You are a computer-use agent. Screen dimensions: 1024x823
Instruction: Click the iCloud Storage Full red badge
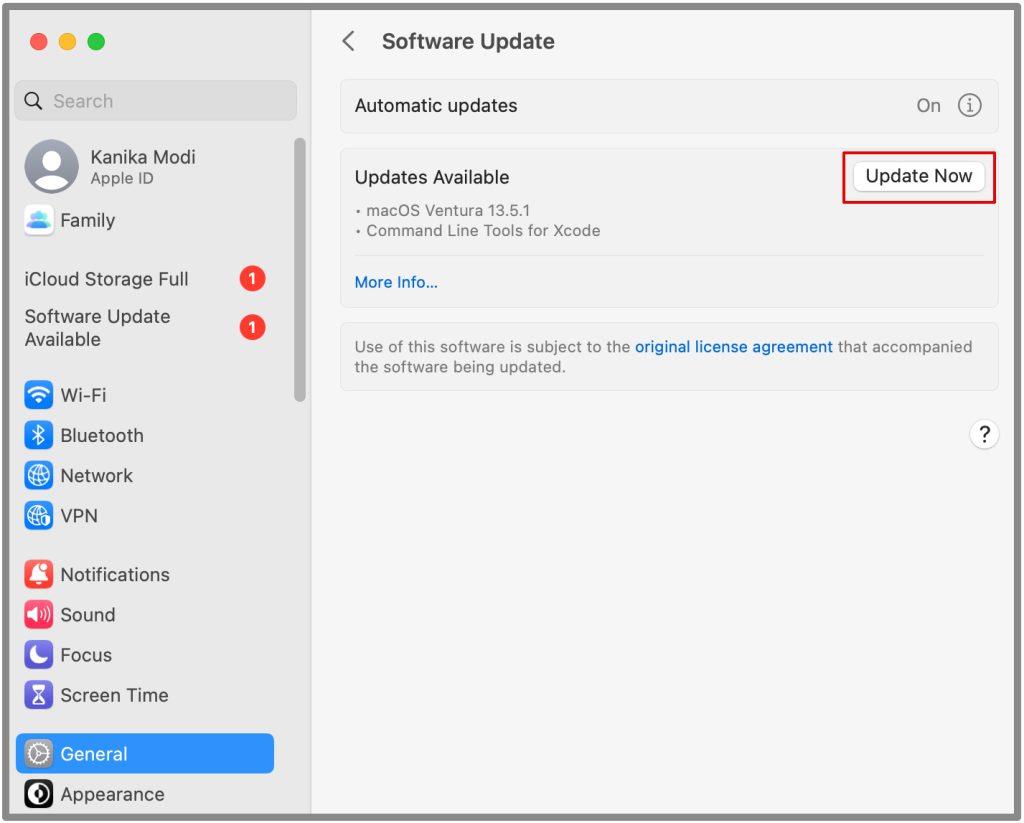tap(252, 279)
